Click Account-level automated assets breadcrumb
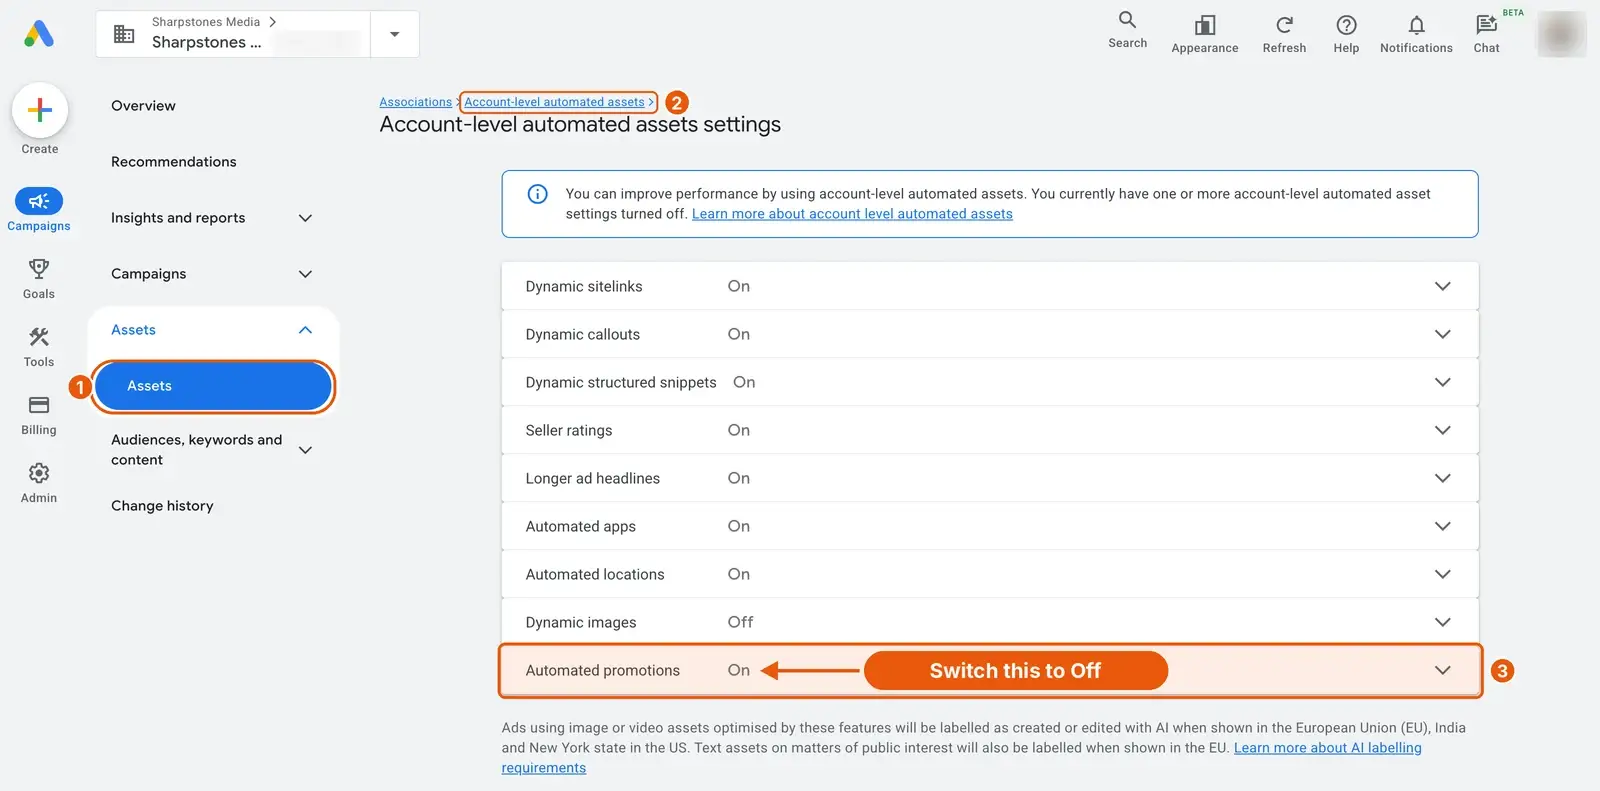The image size is (1600, 791). (x=554, y=102)
